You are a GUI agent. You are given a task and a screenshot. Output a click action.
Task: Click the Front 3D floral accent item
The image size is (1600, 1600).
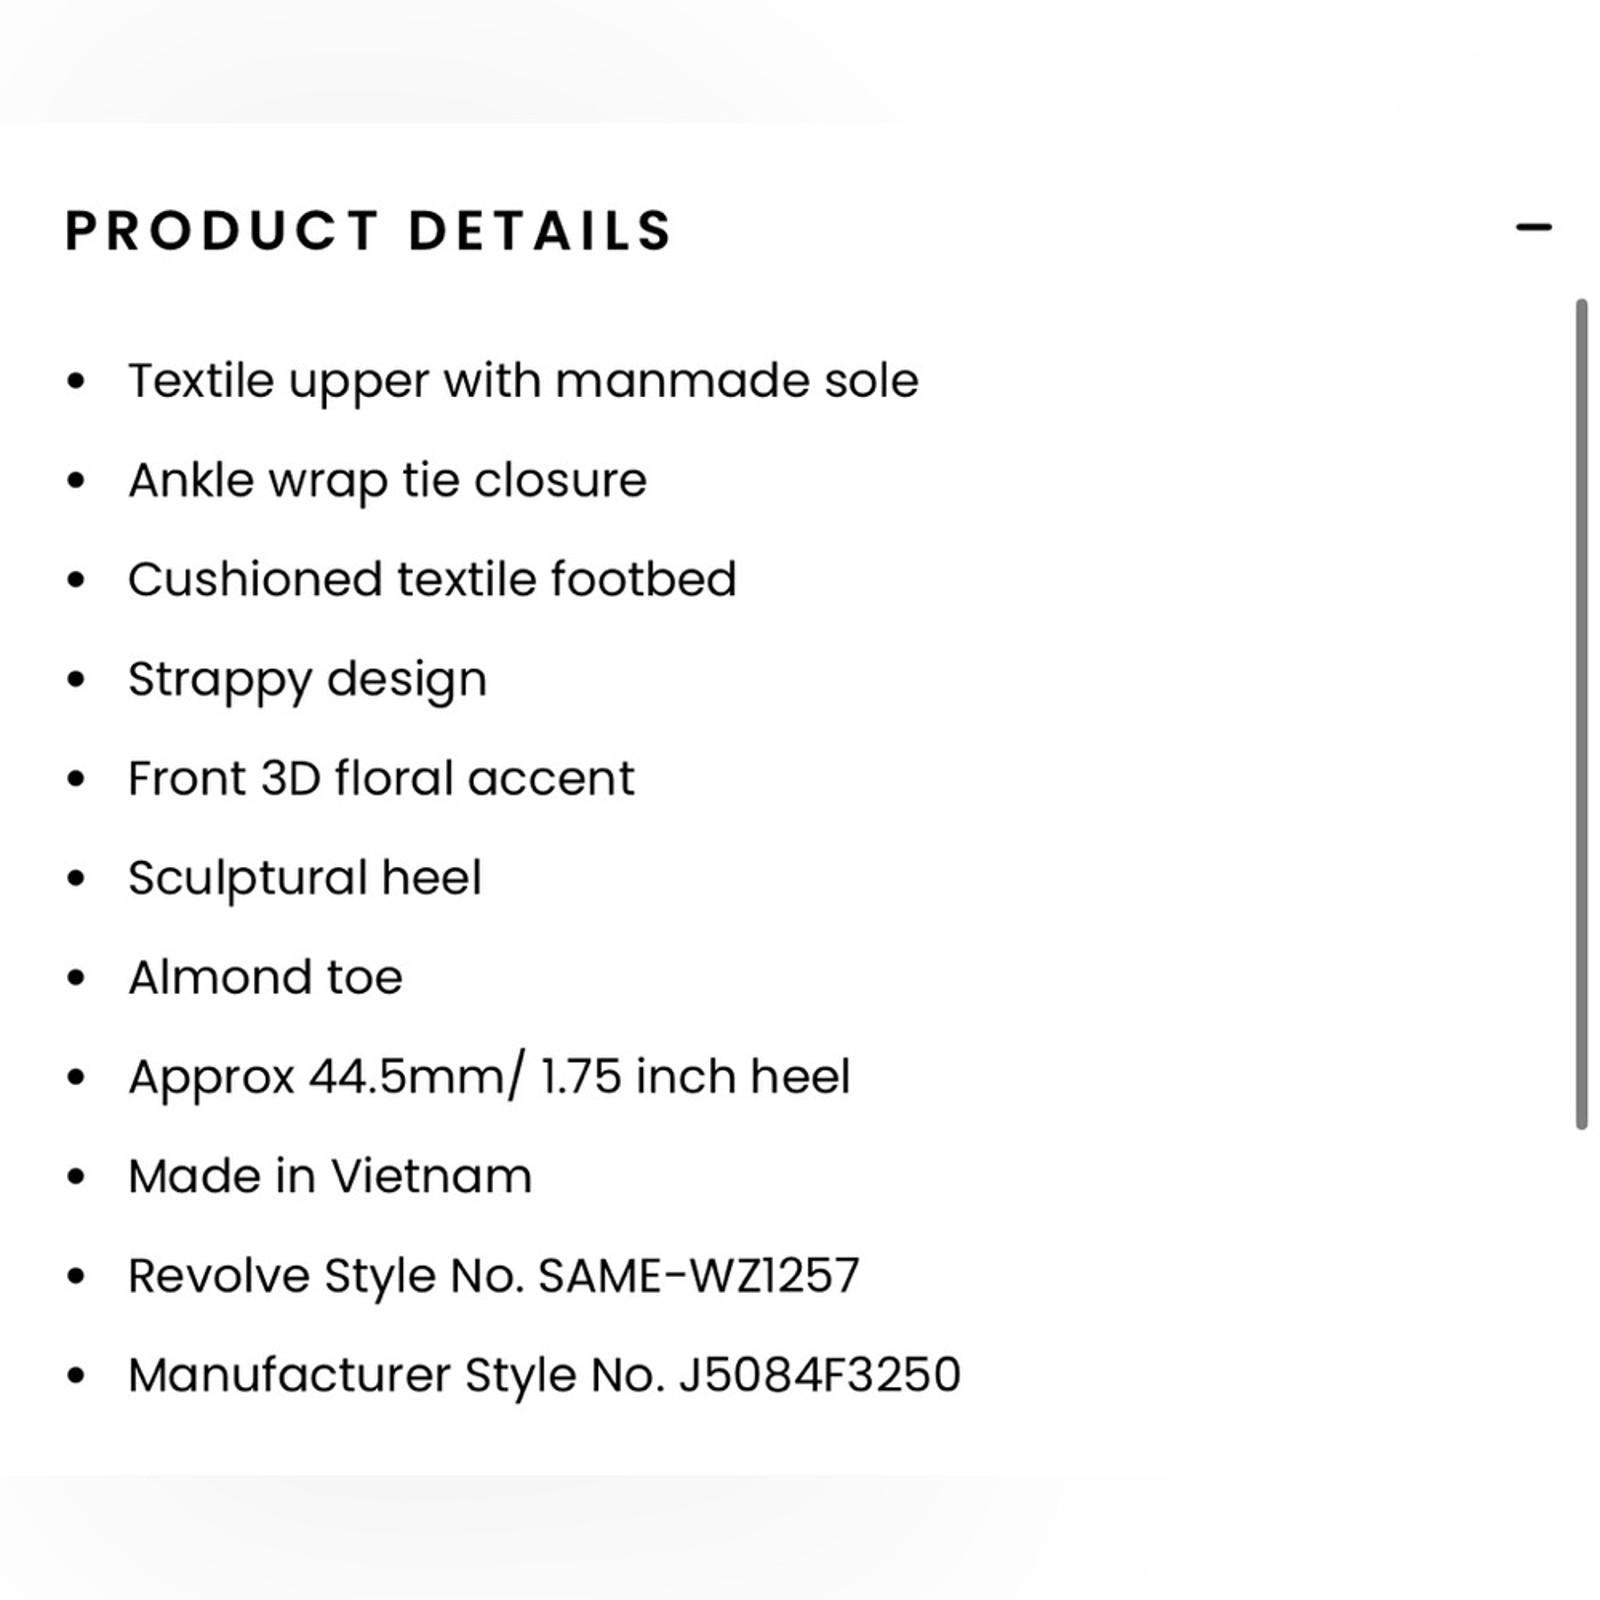(382, 777)
